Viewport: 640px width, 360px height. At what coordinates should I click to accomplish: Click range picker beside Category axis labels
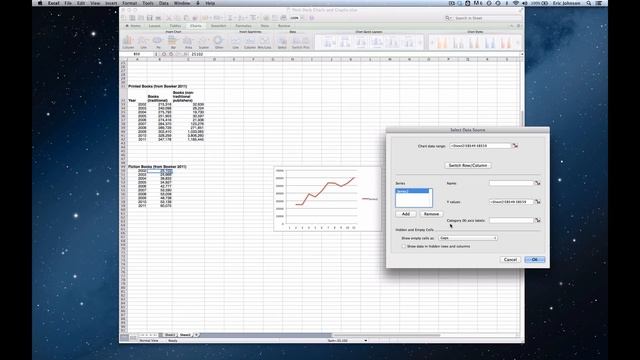click(538, 220)
